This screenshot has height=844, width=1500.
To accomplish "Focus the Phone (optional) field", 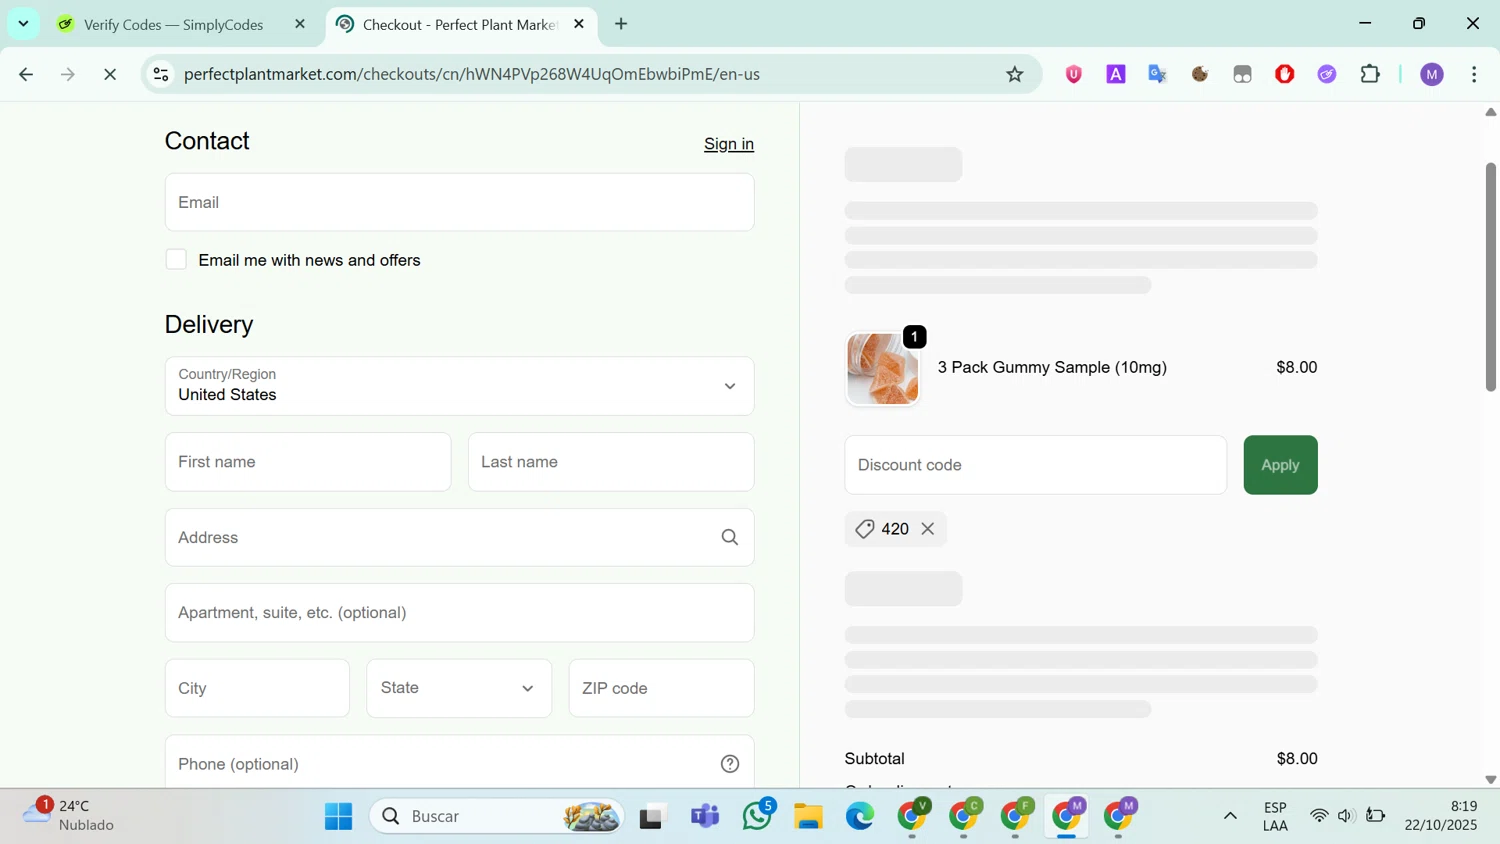I will tap(459, 762).
